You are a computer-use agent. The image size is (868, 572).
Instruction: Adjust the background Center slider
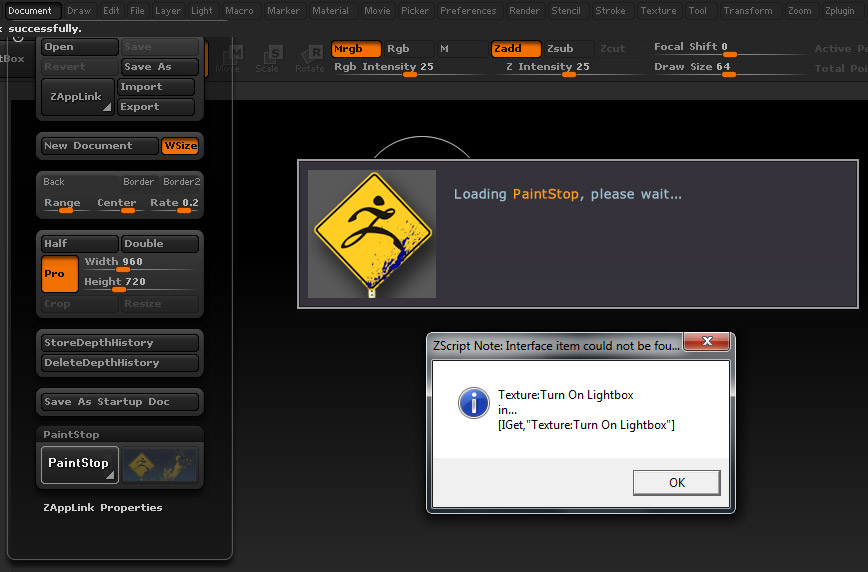[x=121, y=204]
